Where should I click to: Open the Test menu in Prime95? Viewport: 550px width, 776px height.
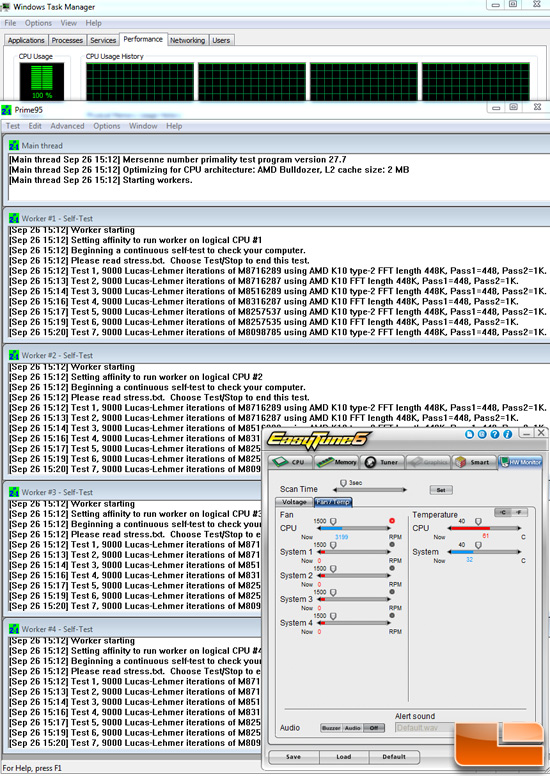click(x=13, y=126)
